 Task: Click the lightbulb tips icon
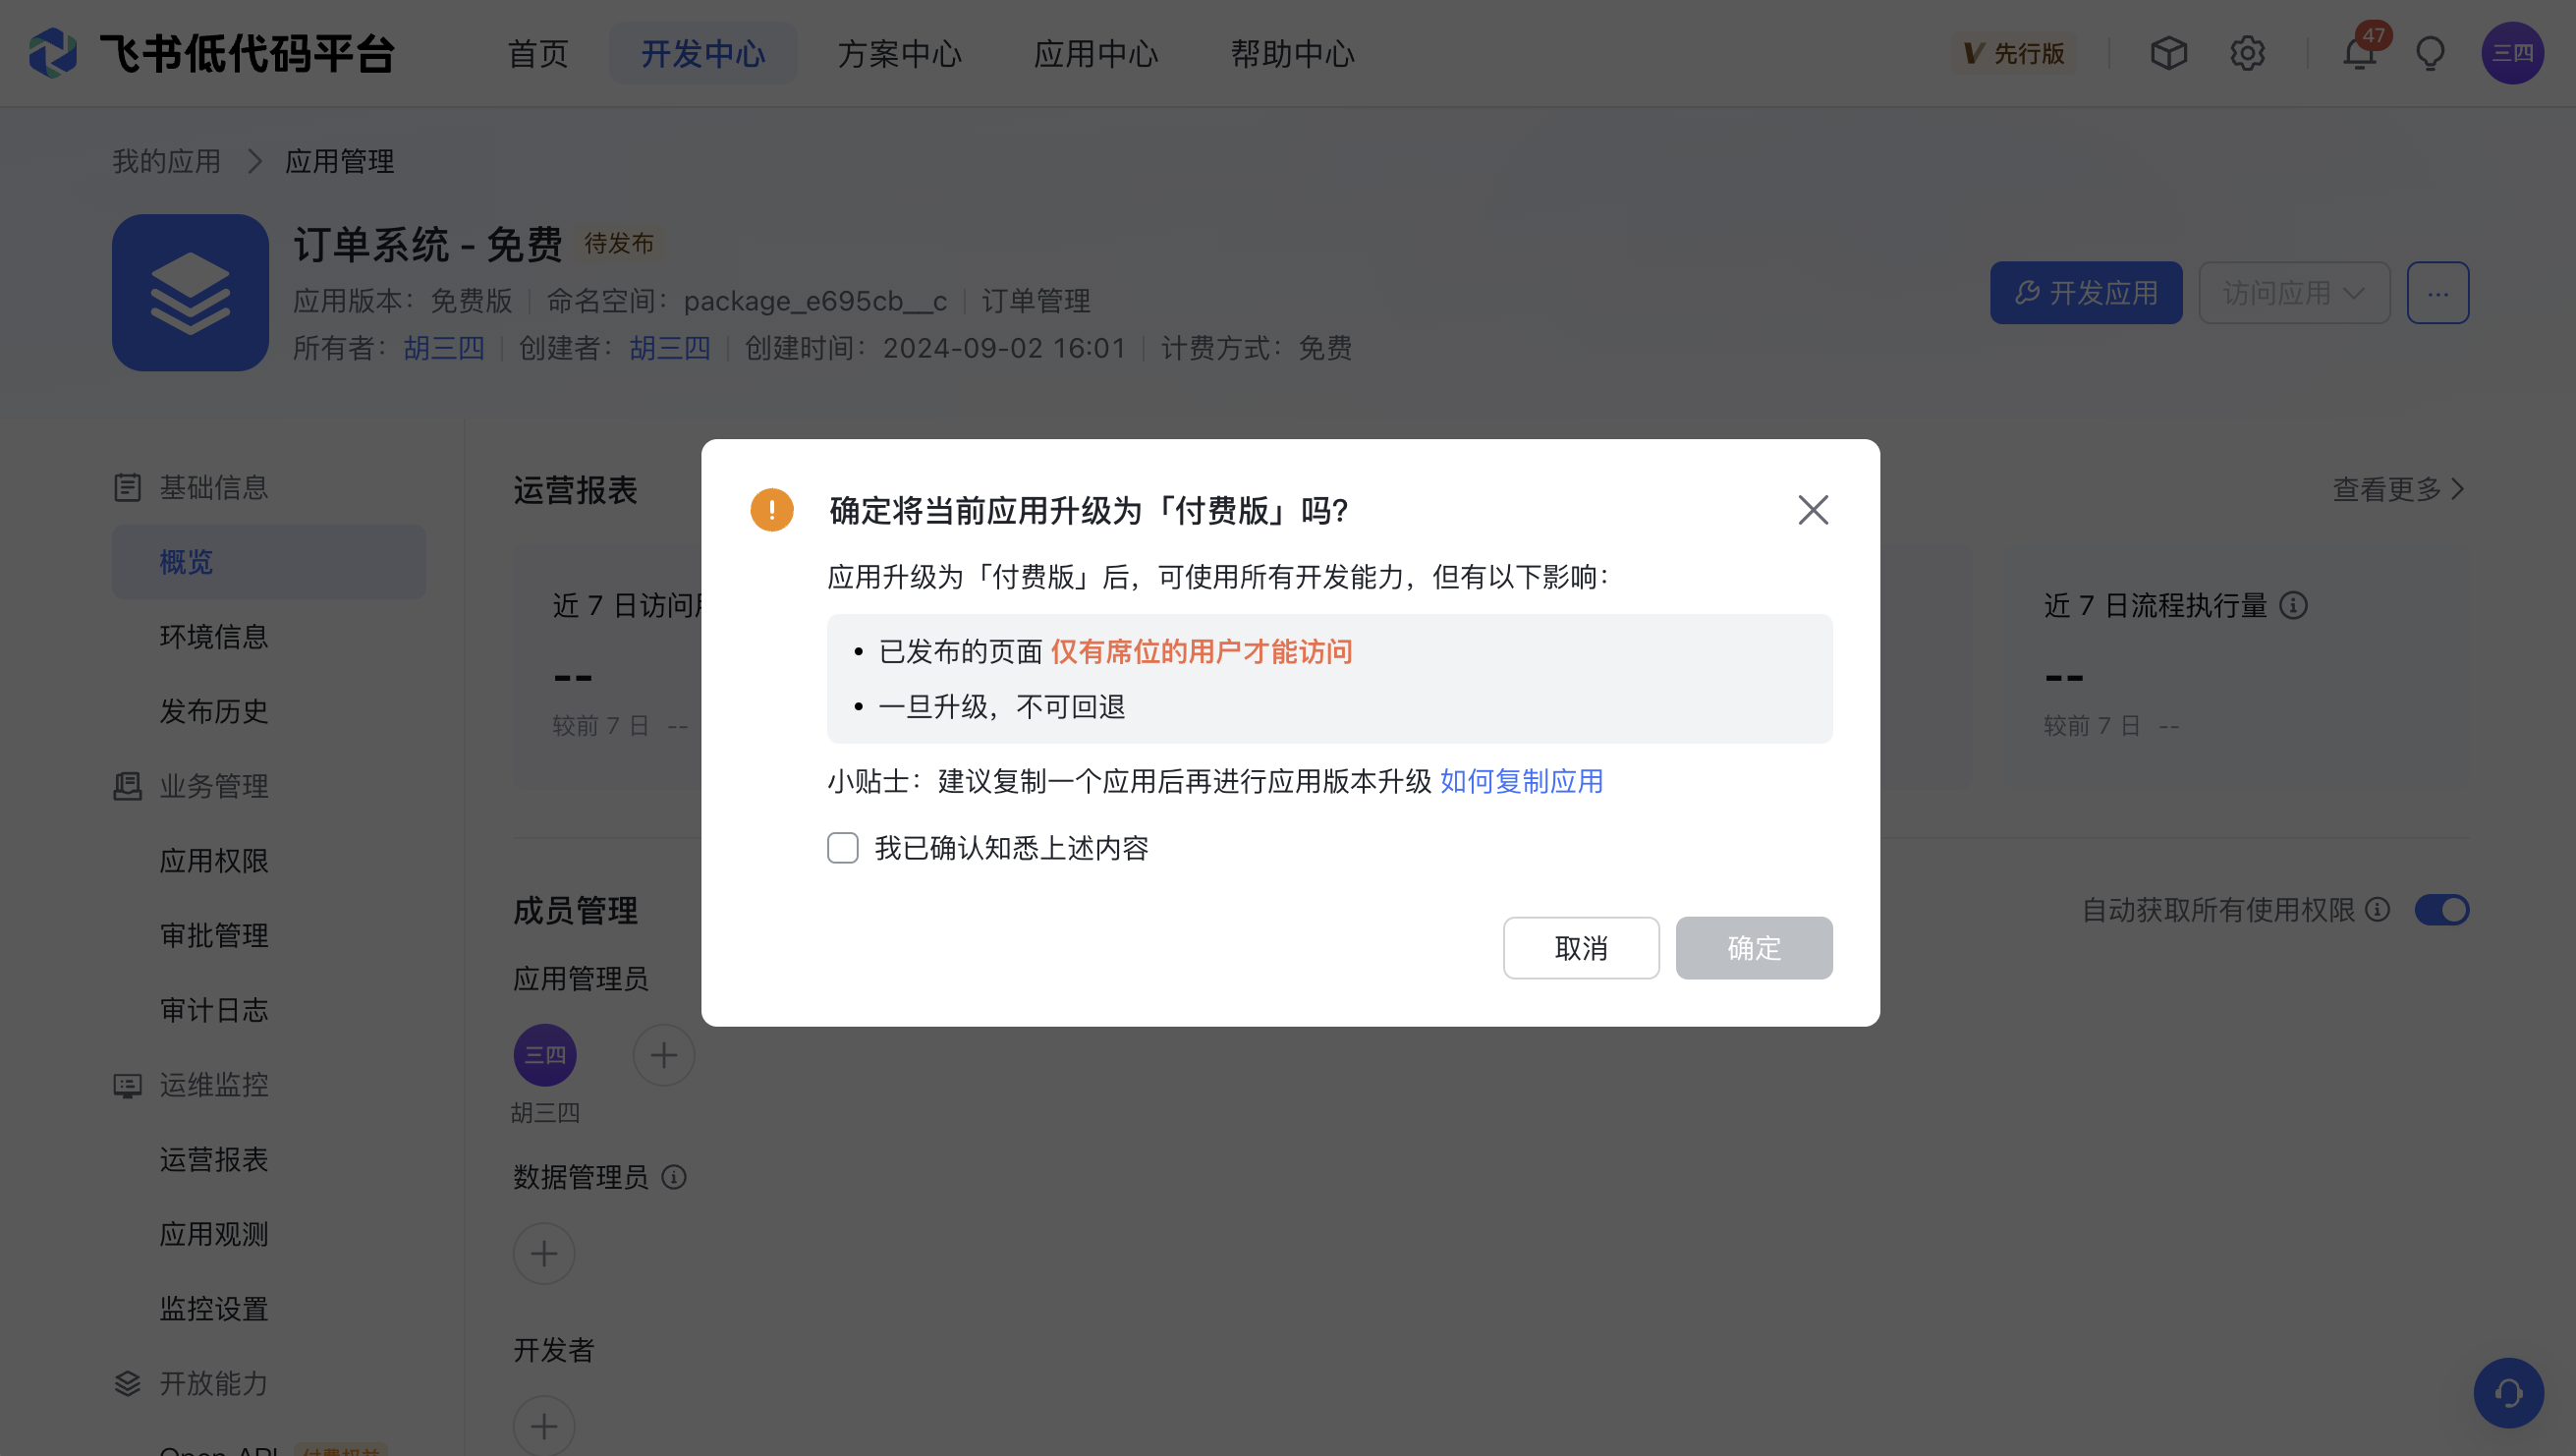2430,53
